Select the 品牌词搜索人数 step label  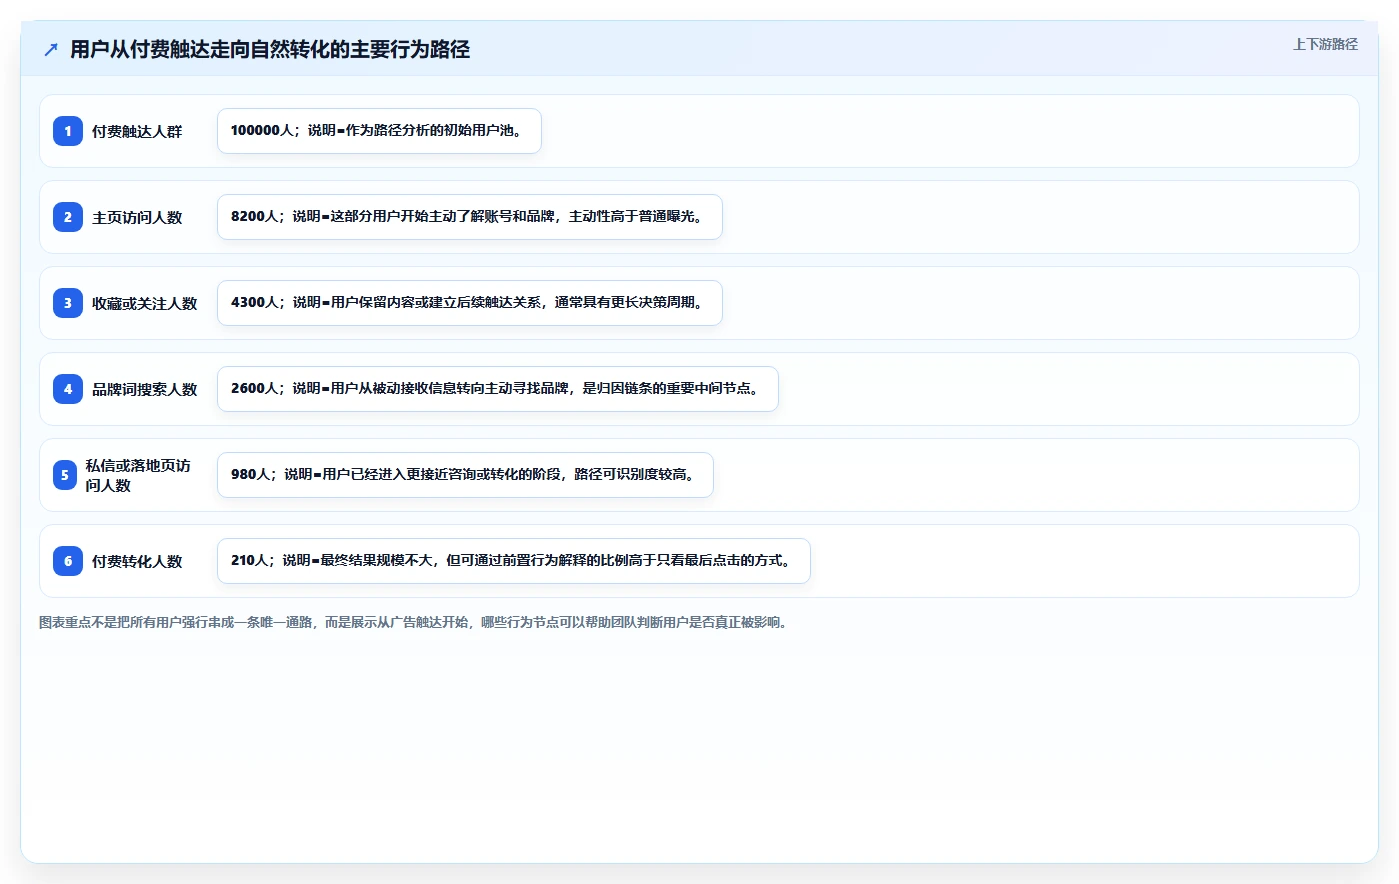(145, 389)
